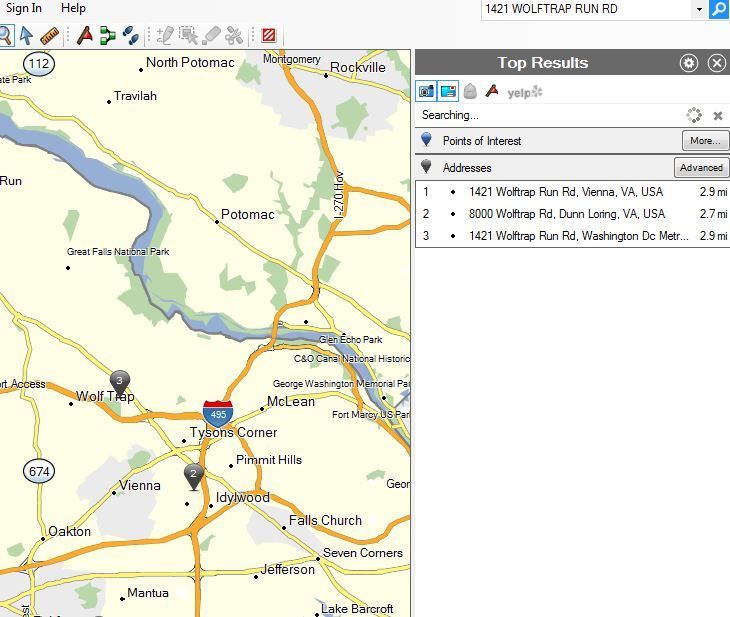Click the Pimmit Hills map label
This screenshot has width=730, height=617.
(x=269, y=460)
